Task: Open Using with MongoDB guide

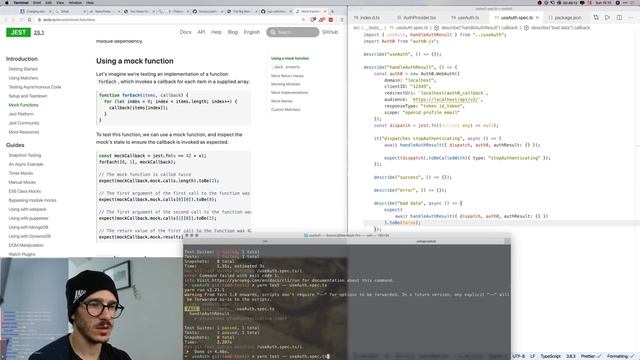Action: click(28, 227)
